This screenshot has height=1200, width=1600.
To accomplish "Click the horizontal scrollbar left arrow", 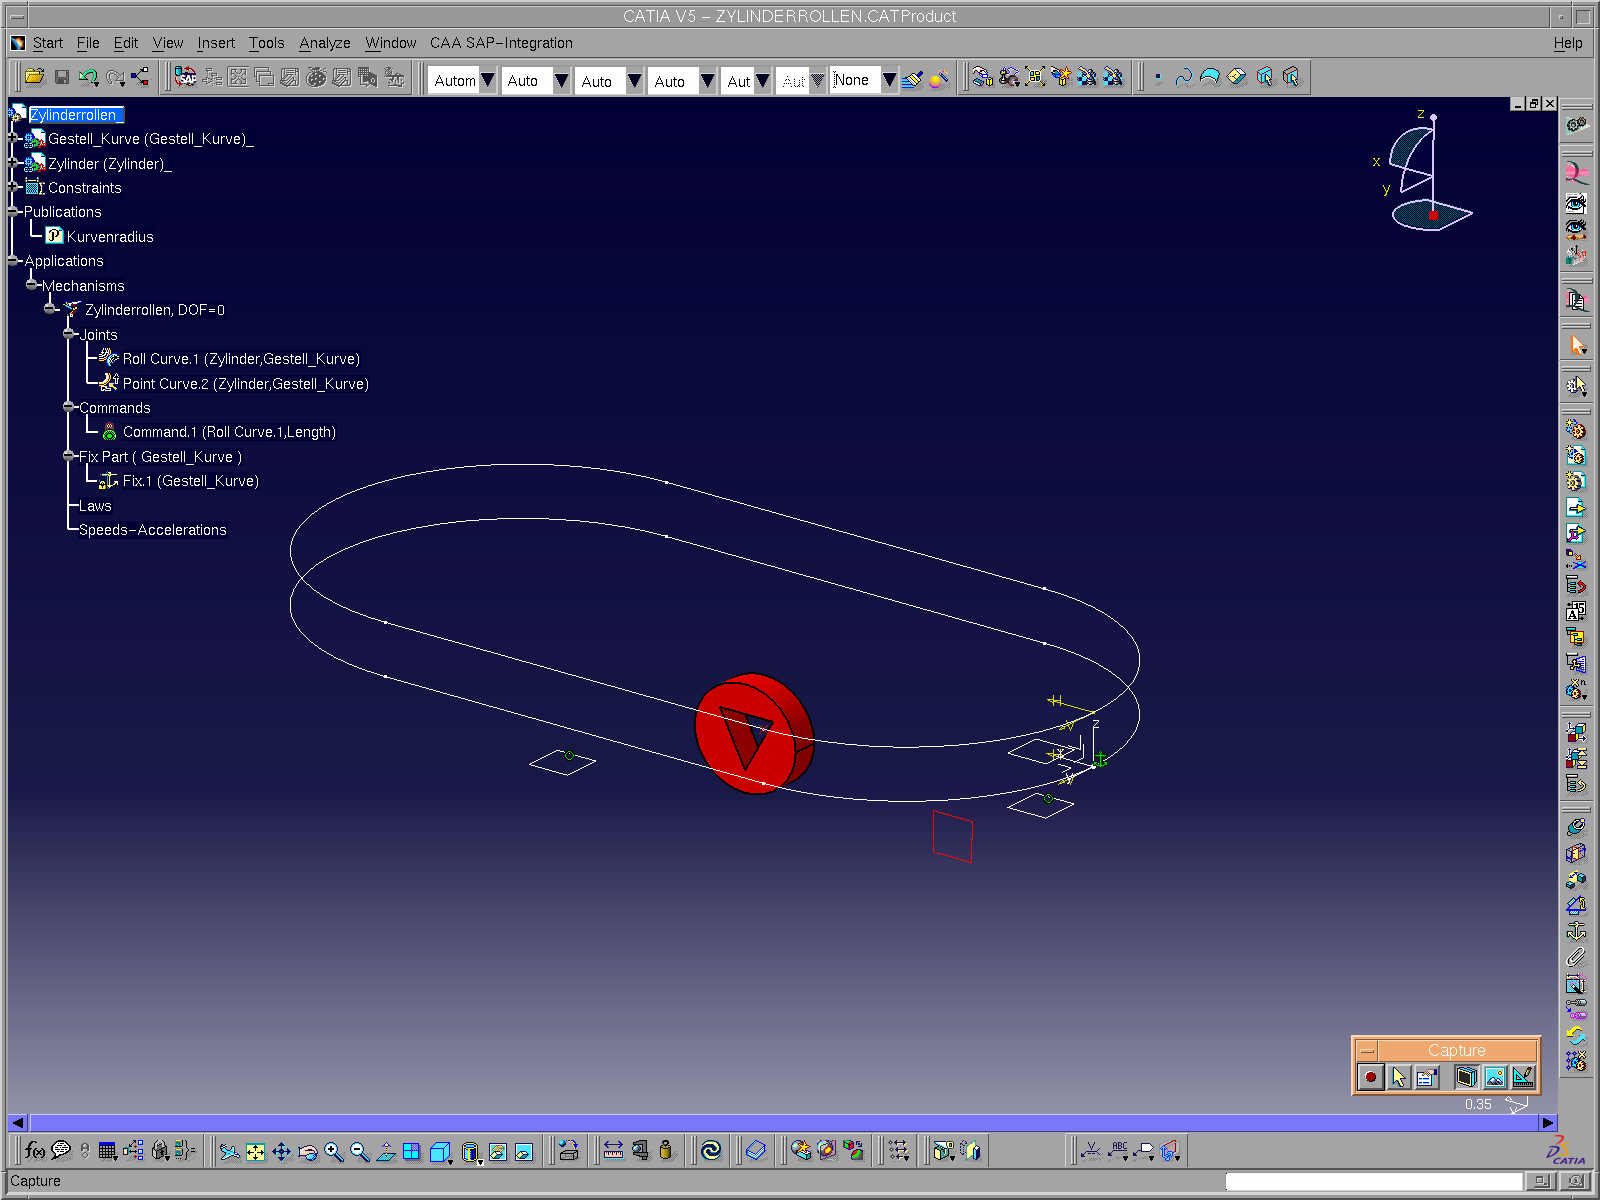I will point(17,1123).
